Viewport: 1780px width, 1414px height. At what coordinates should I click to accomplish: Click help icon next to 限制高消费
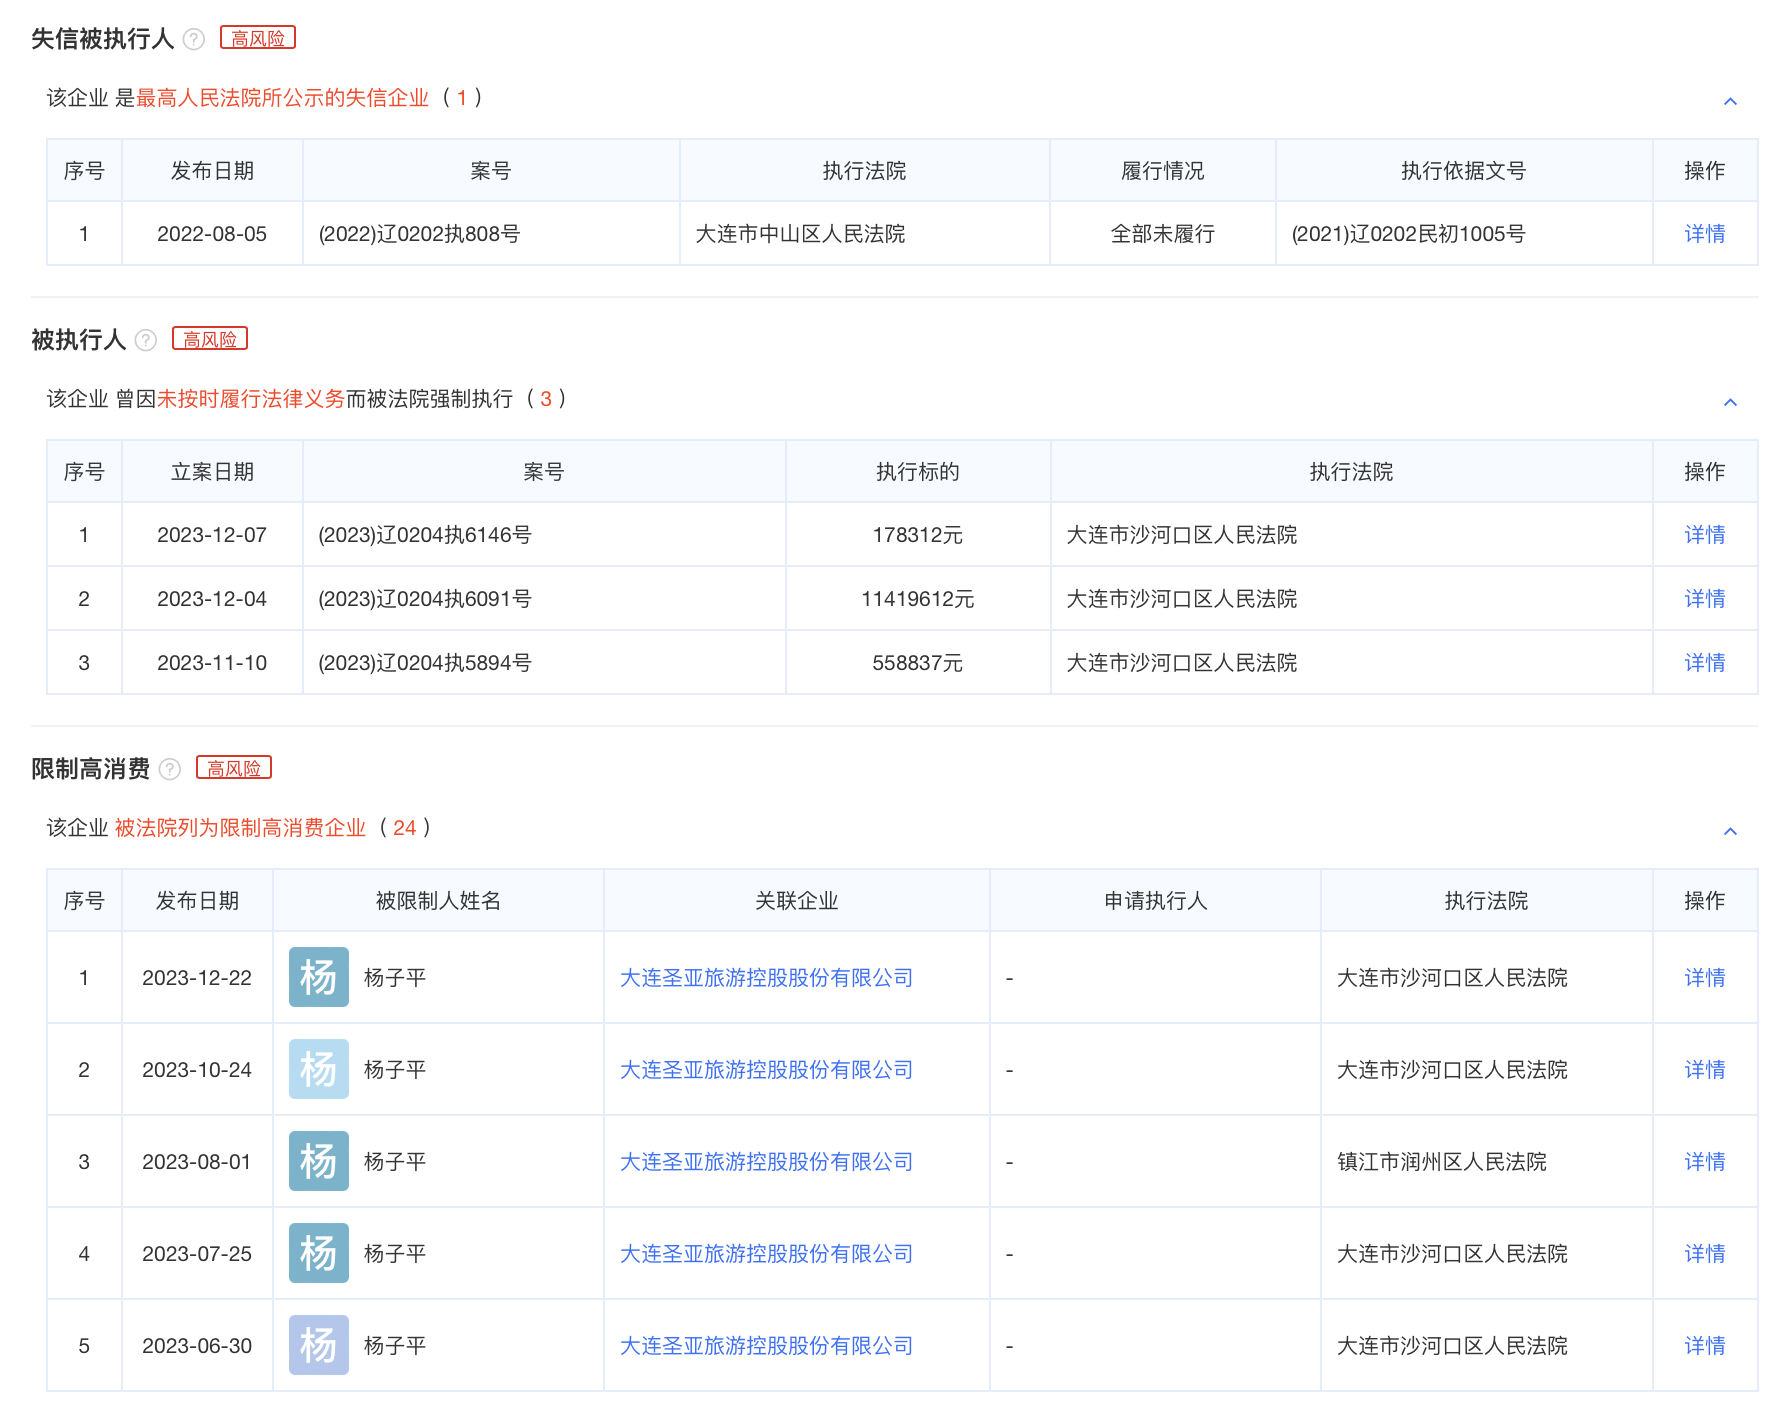coord(170,769)
